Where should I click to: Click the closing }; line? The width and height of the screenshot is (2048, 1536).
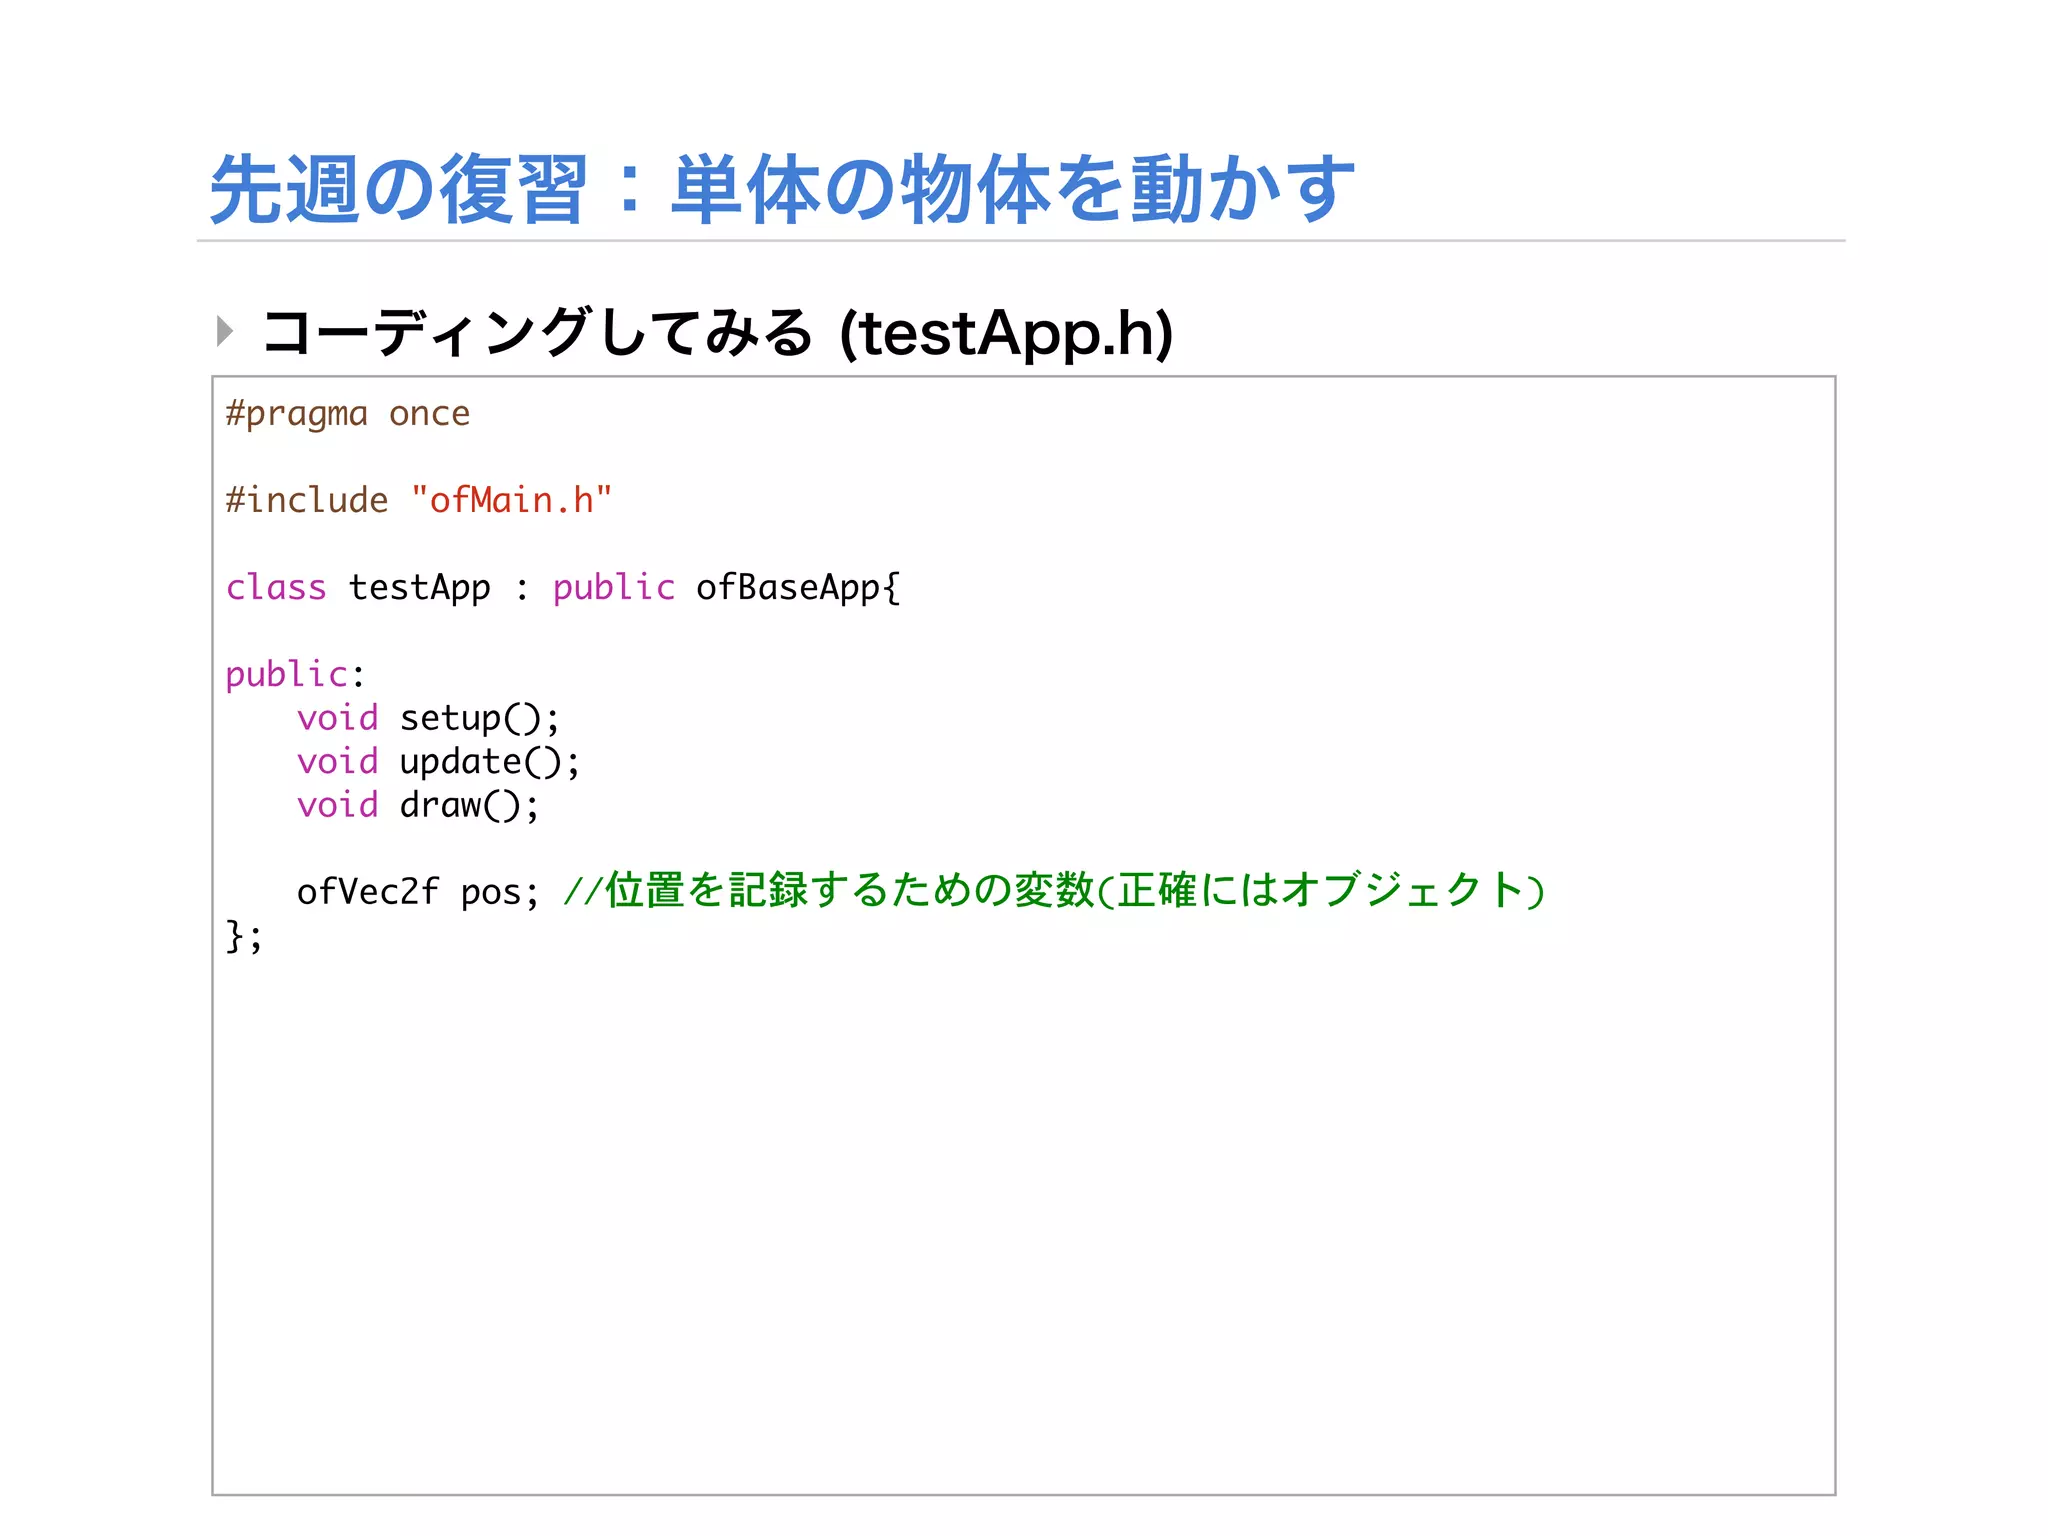pos(244,937)
